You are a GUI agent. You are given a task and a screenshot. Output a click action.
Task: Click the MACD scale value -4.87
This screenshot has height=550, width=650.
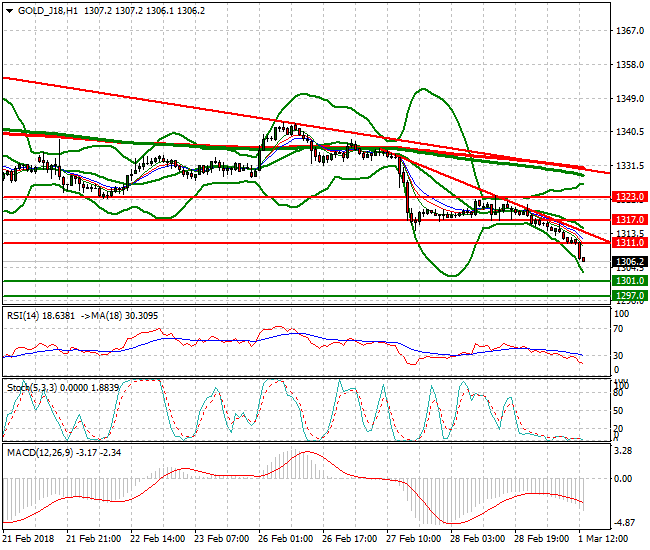(624, 523)
